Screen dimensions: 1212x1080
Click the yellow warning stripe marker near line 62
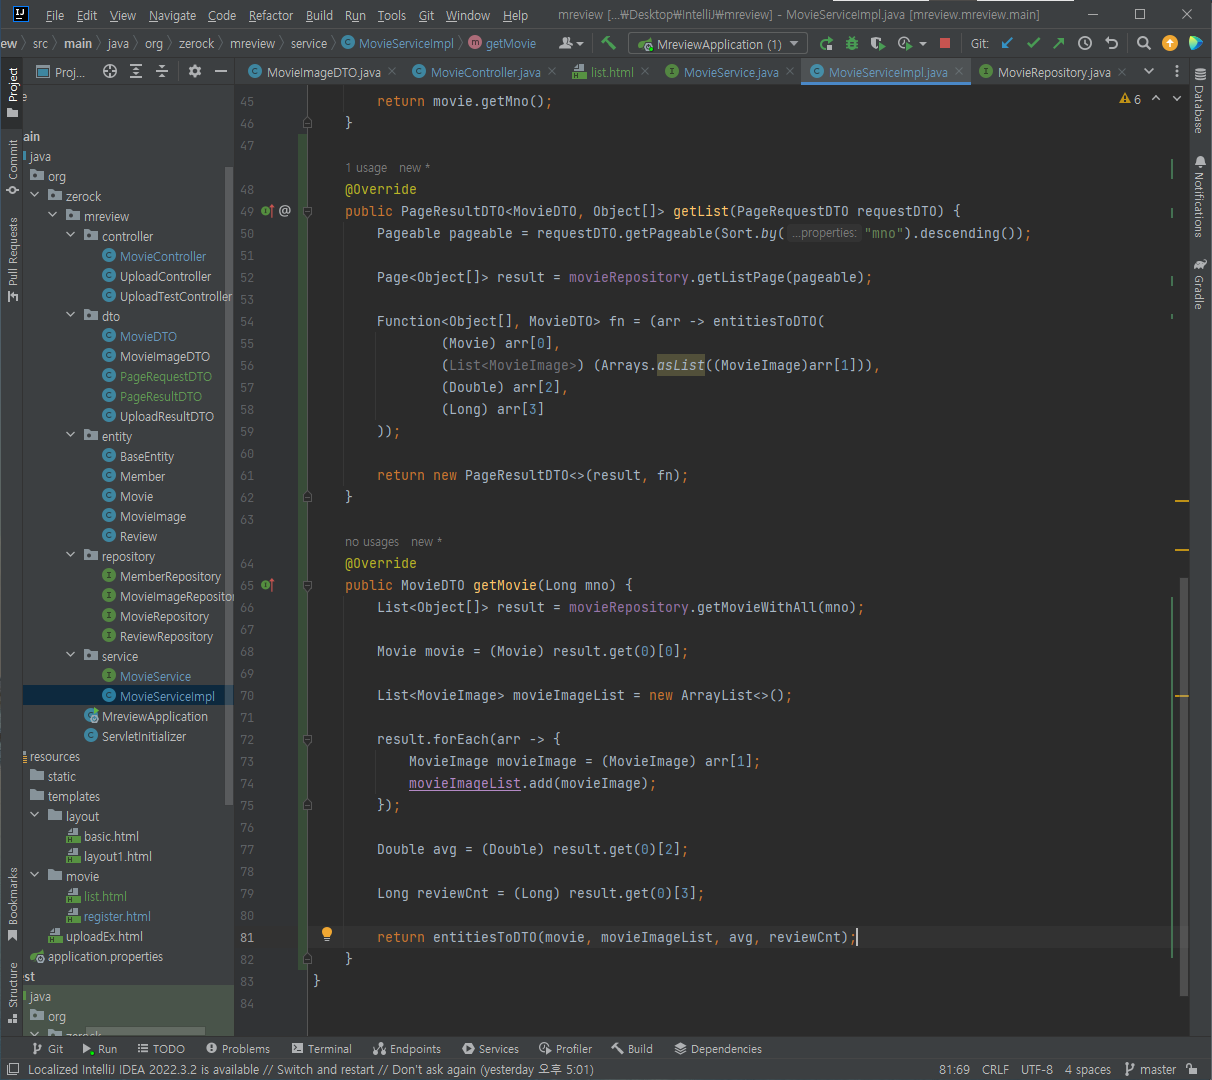coord(1182,500)
